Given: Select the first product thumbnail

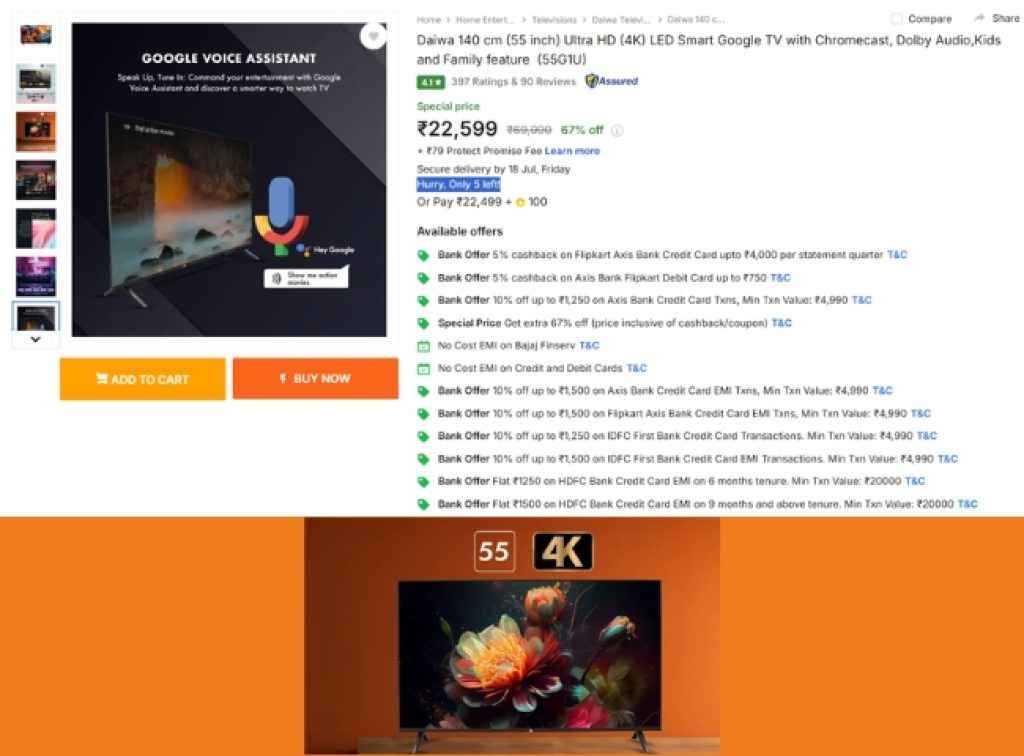Looking at the screenshot, I should (x=36, y=34).
